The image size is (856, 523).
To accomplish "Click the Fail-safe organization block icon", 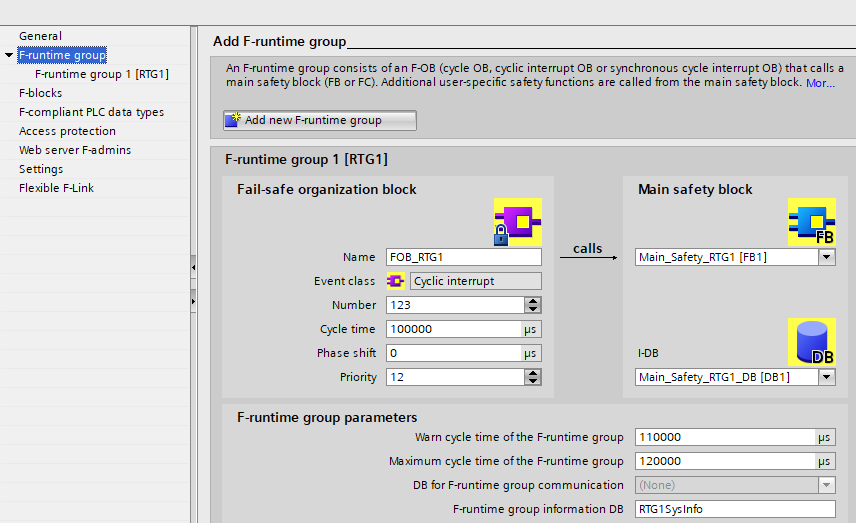I will 517,221.
